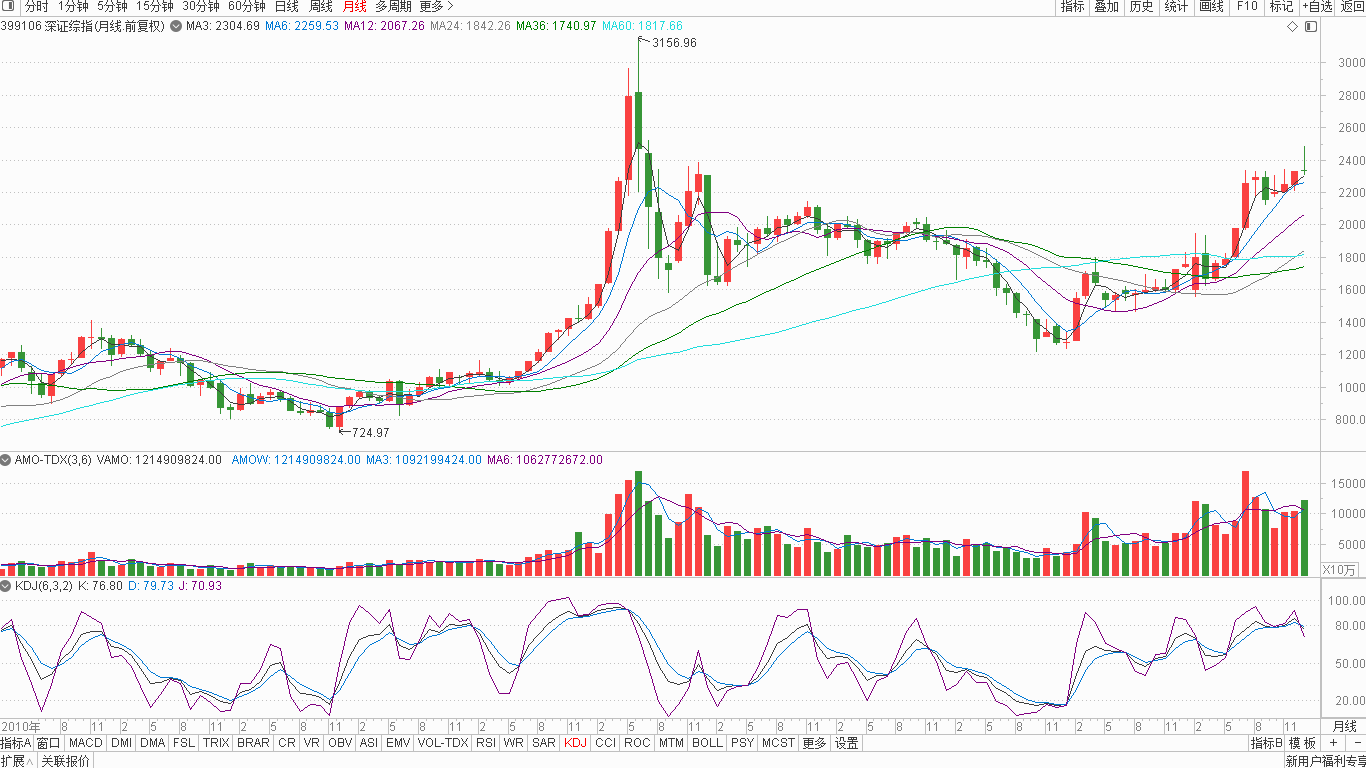Open the 设置 indicator settings

[847, 743]
